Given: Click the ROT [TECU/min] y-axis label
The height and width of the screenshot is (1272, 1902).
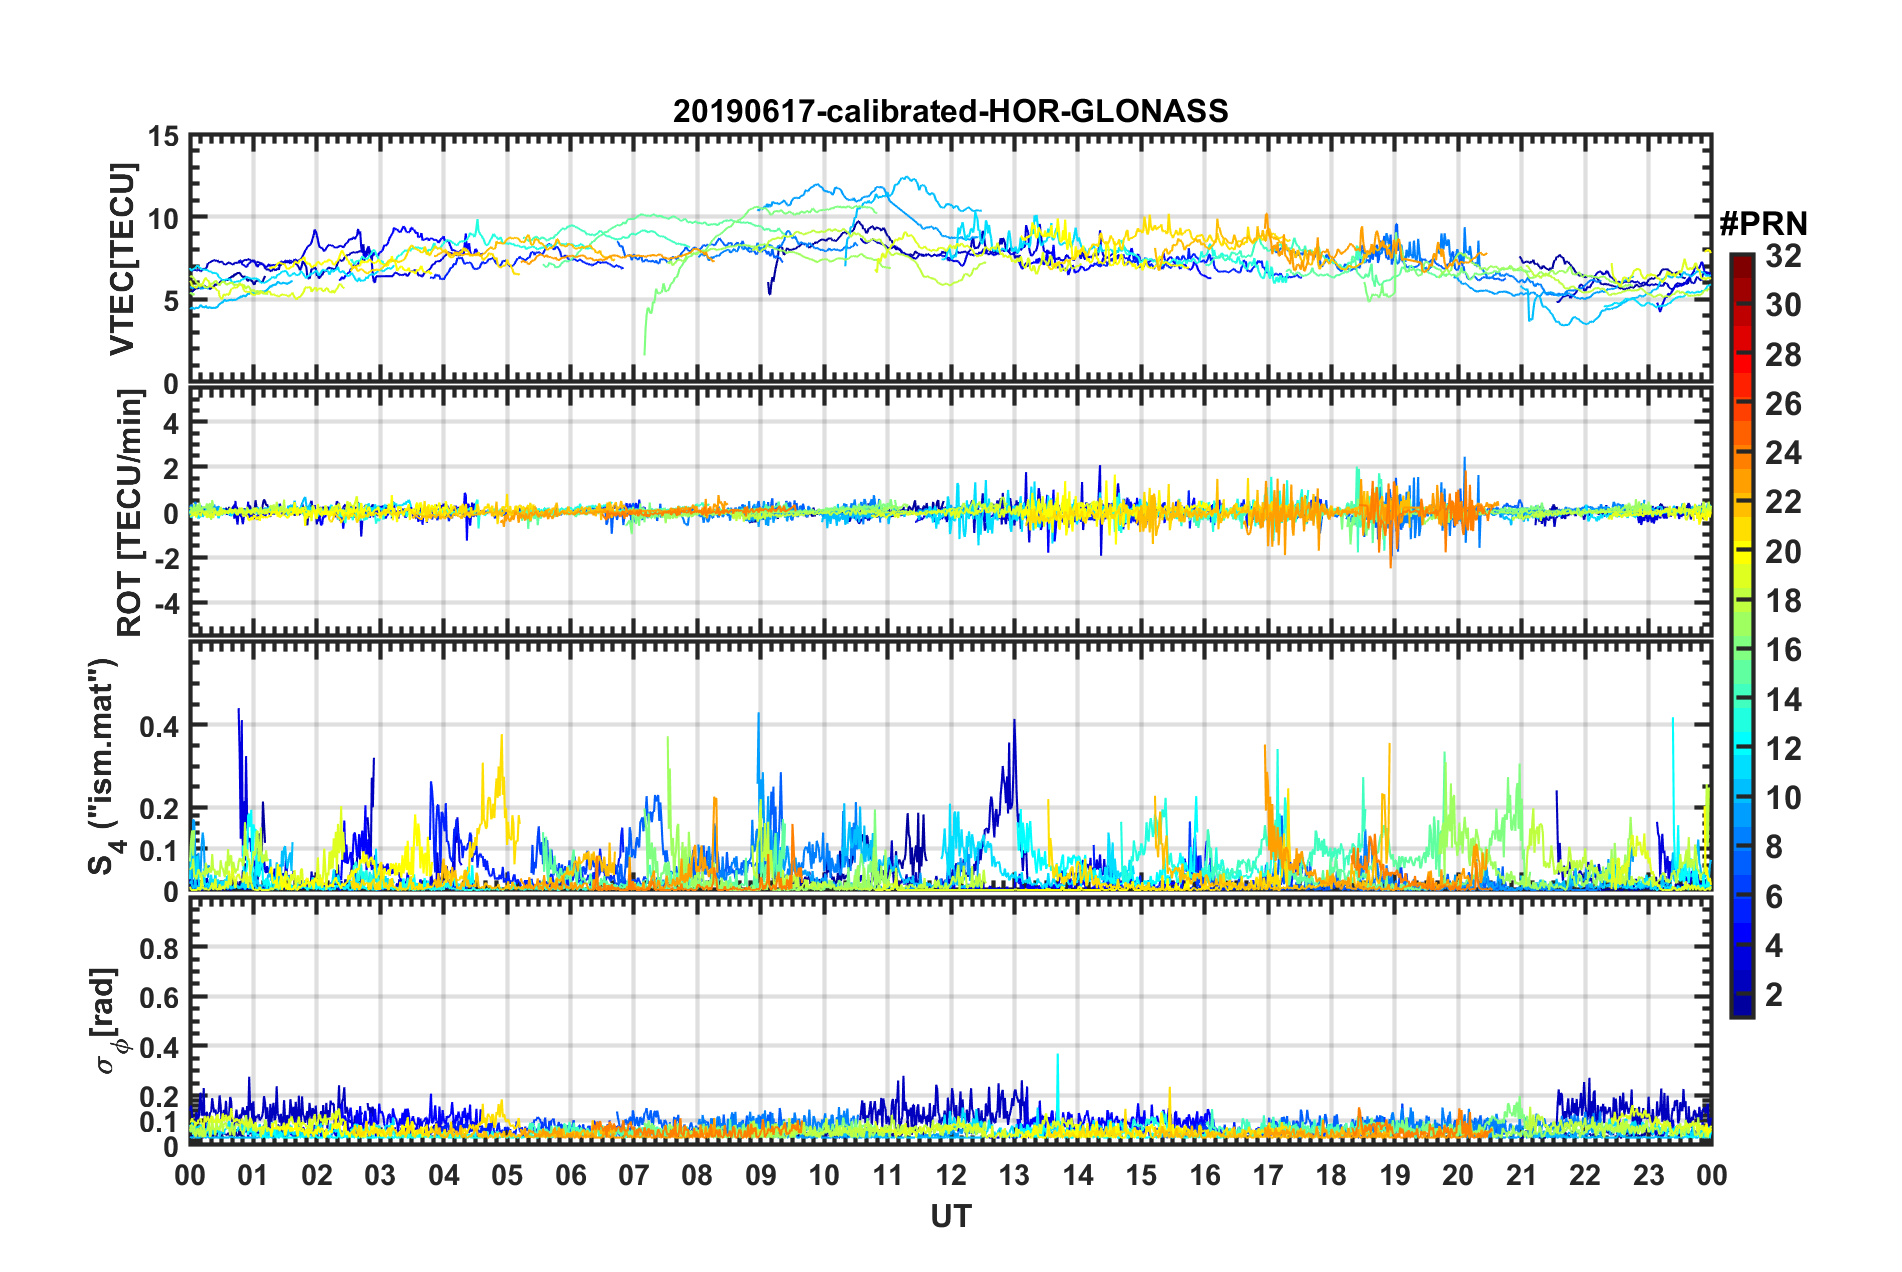Looking at the screenshot, I should coord(130,513).
